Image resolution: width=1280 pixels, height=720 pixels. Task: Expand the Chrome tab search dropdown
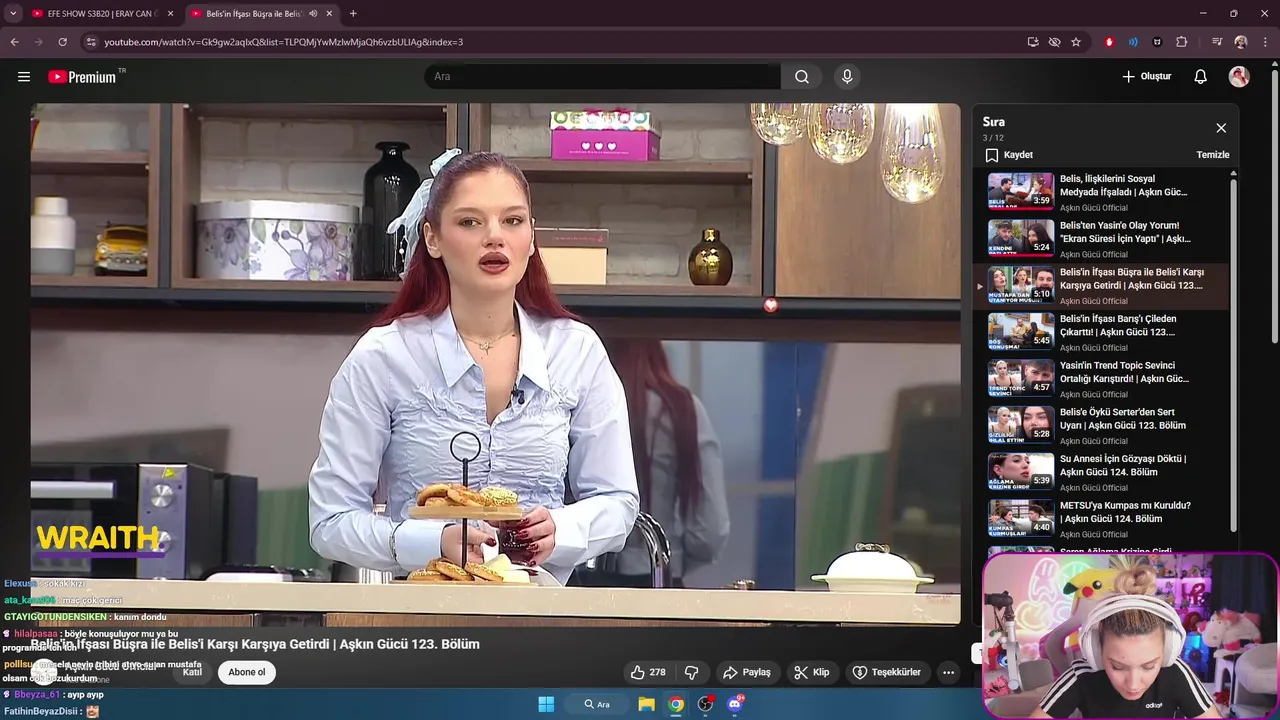13,14
